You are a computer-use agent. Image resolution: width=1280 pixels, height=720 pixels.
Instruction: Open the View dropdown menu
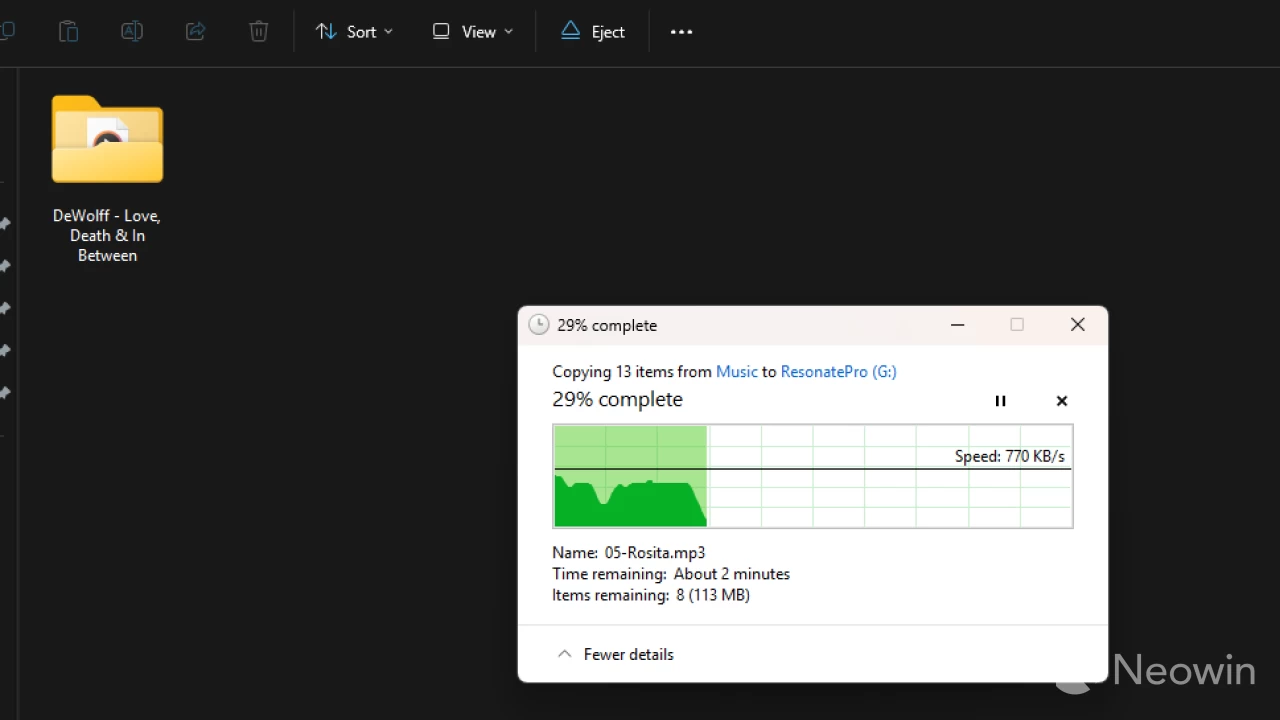[x=472, y=32]
